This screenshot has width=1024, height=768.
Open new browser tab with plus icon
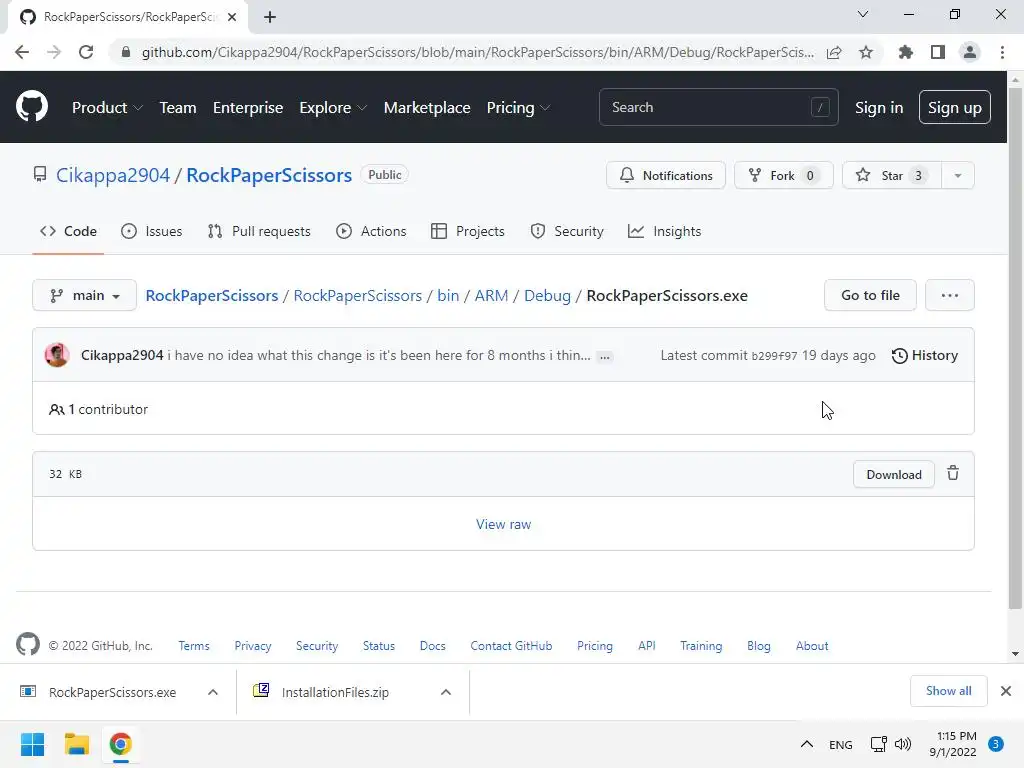(270, 17)
